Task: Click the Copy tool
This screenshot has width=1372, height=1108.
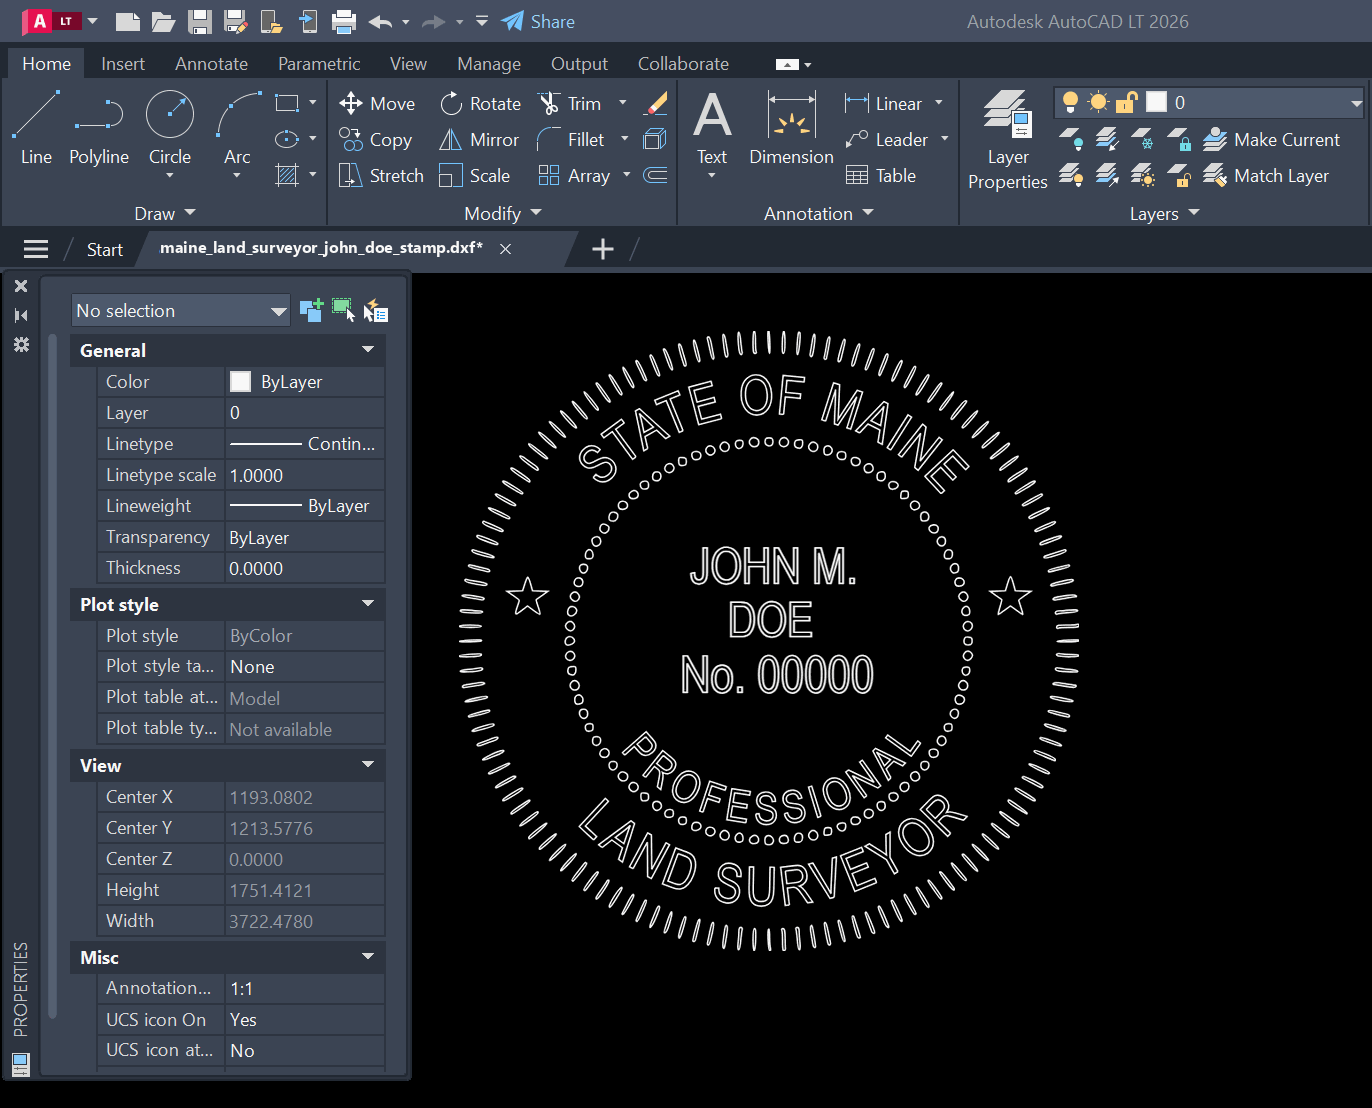Action: coord(376,140)
